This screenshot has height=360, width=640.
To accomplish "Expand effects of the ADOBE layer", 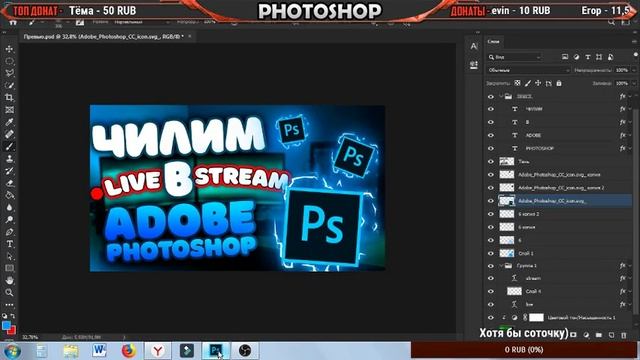I will pyautogui.click(x=631, y=136).
